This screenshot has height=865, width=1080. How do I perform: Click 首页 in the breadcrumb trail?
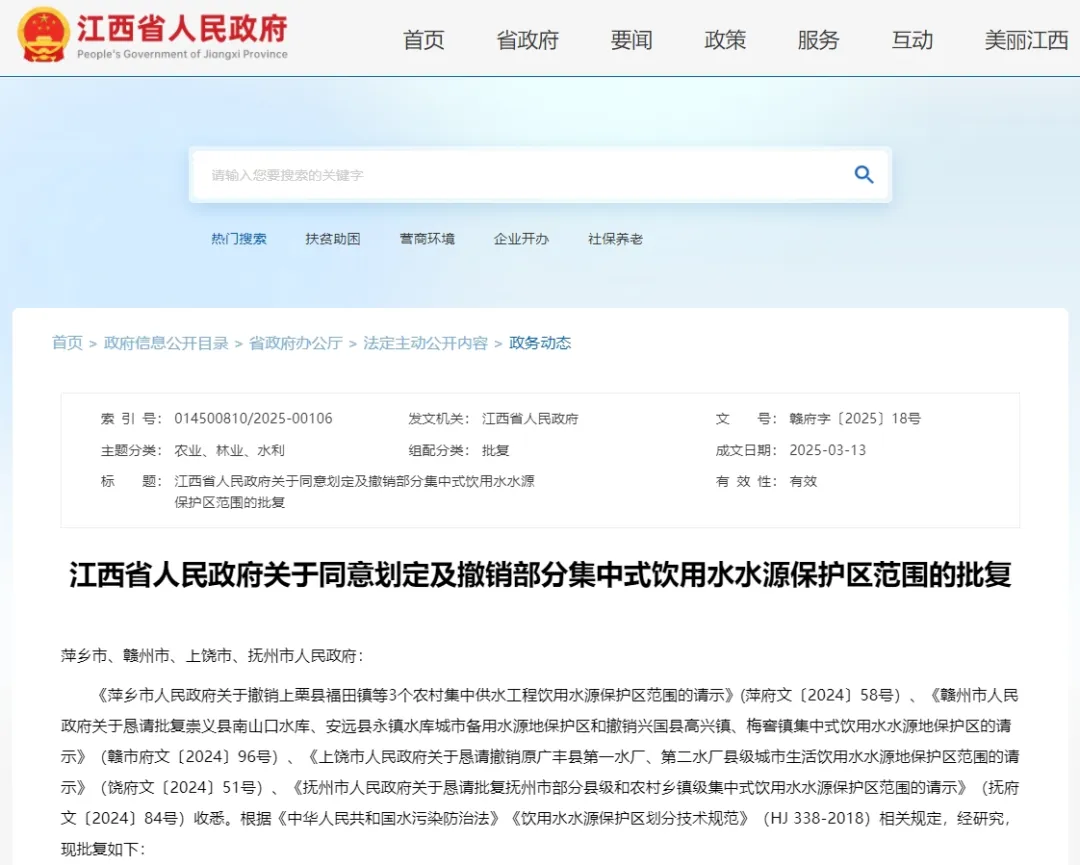tap(68, 343)
